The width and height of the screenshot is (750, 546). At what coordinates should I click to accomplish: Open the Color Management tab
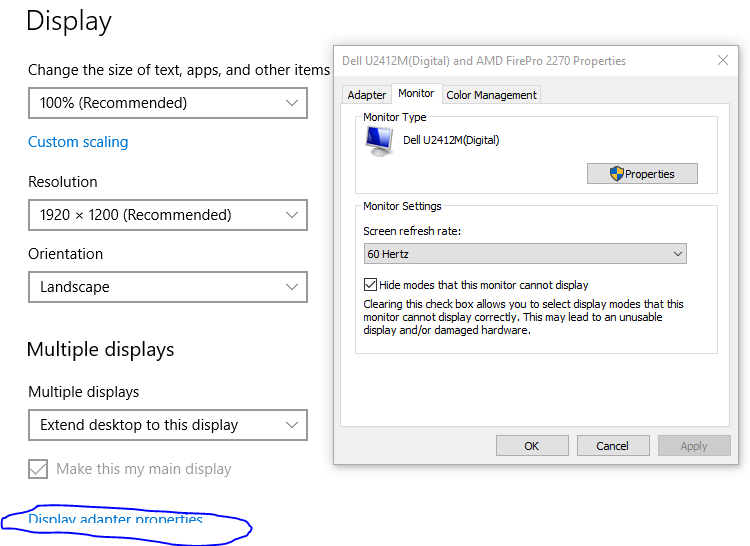[491, 95]
